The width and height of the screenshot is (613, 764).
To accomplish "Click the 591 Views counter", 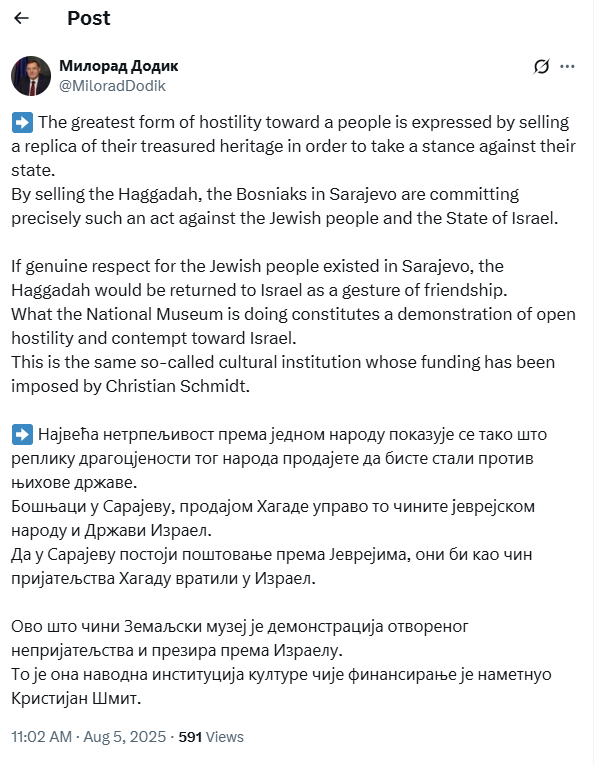I will pyautogui.click(x=211, y=737).
